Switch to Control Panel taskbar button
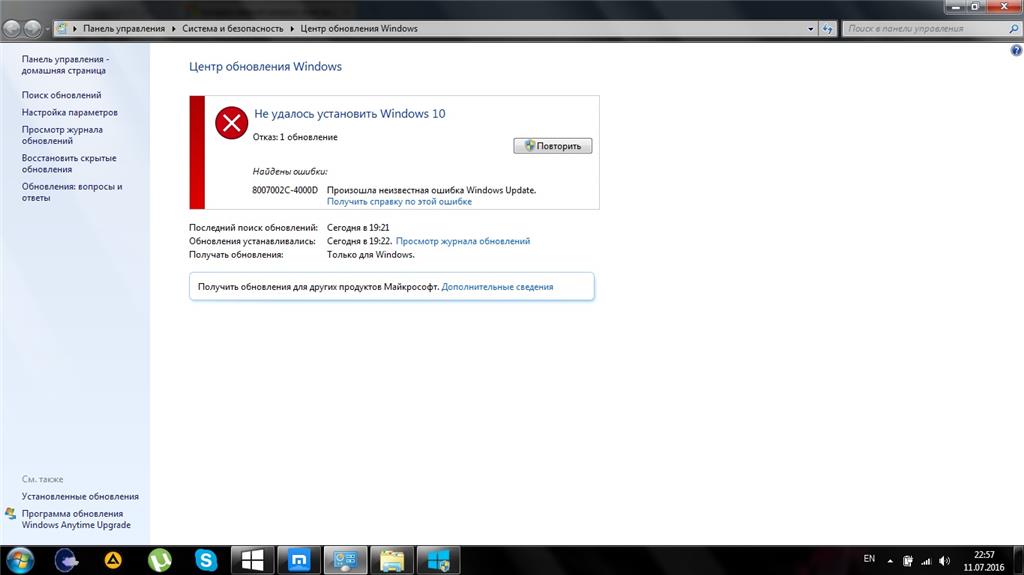 point(345,561)
